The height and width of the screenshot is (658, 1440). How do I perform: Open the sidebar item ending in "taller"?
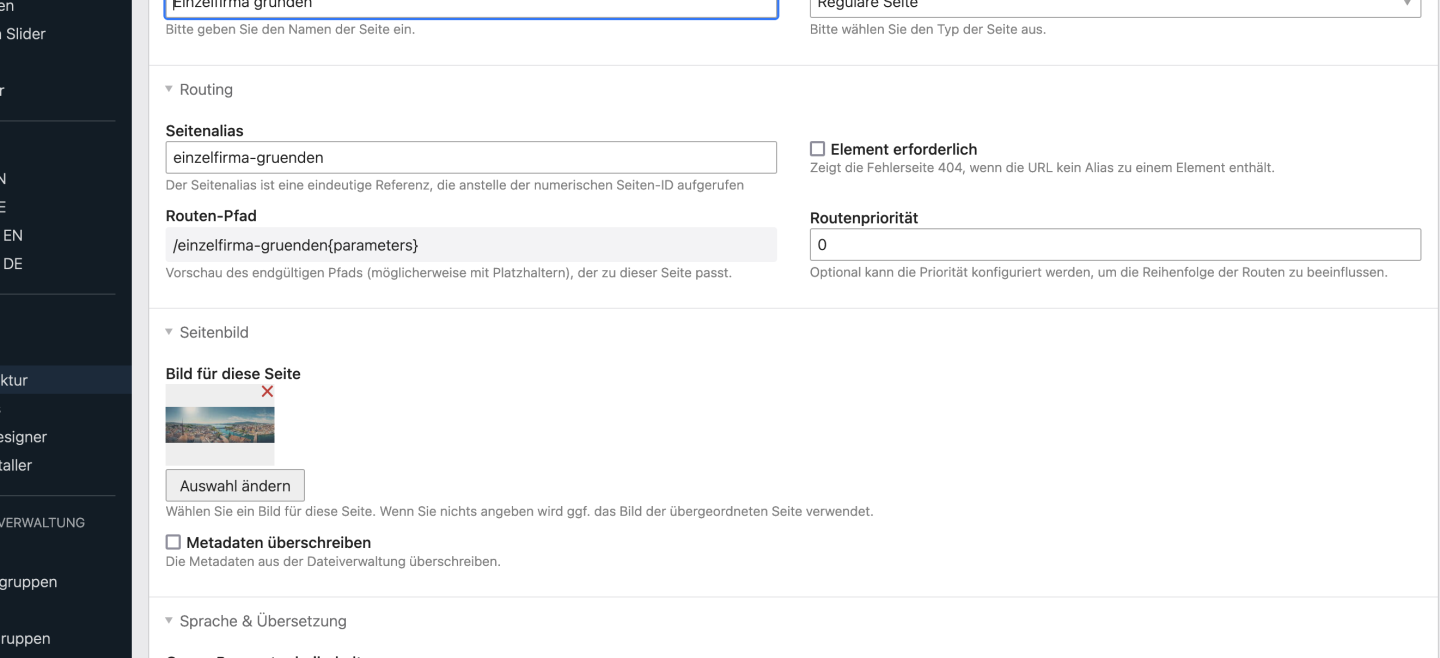coord(18,465)
